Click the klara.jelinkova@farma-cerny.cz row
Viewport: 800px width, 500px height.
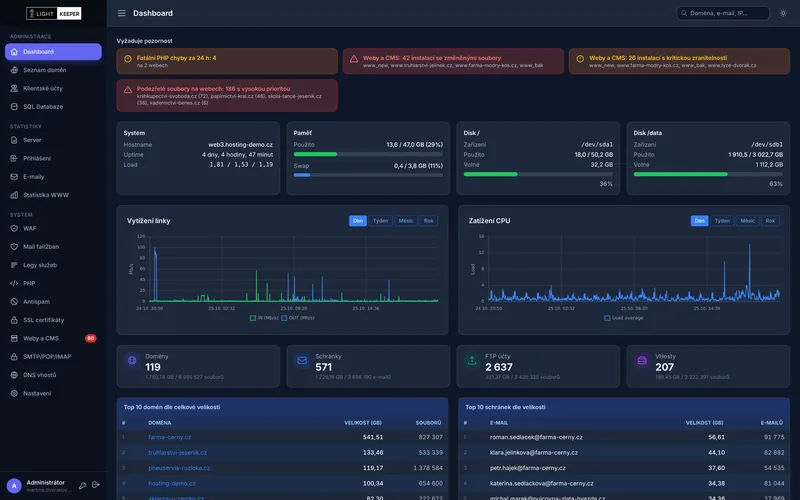pyautogui.click(x=624, y=453)
